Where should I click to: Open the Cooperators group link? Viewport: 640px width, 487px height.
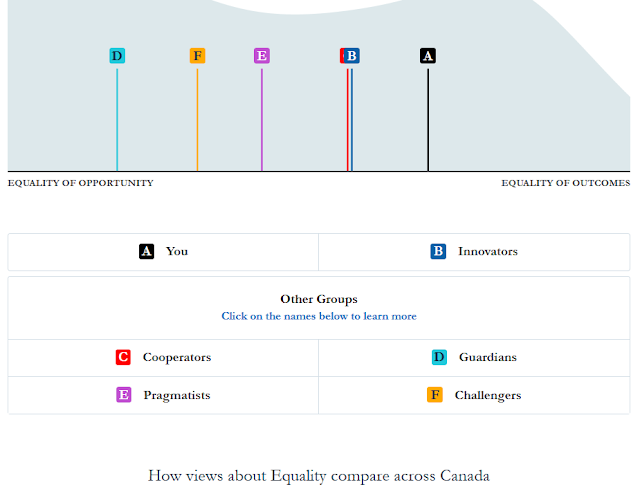click(177, 357)
